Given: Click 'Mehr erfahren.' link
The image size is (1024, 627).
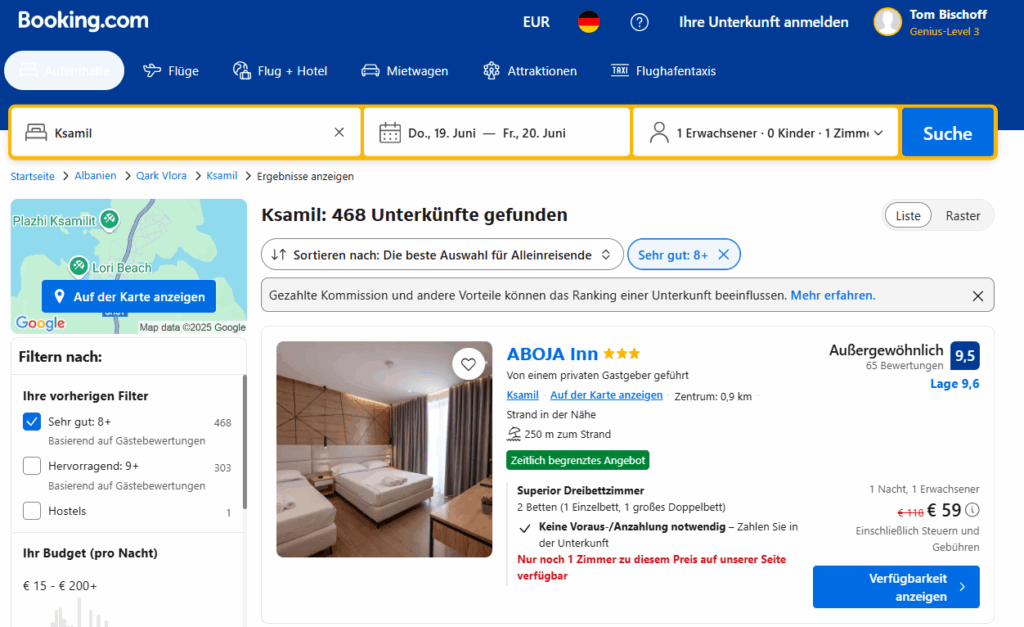Looking at the screenshot, I should point(833,295).
